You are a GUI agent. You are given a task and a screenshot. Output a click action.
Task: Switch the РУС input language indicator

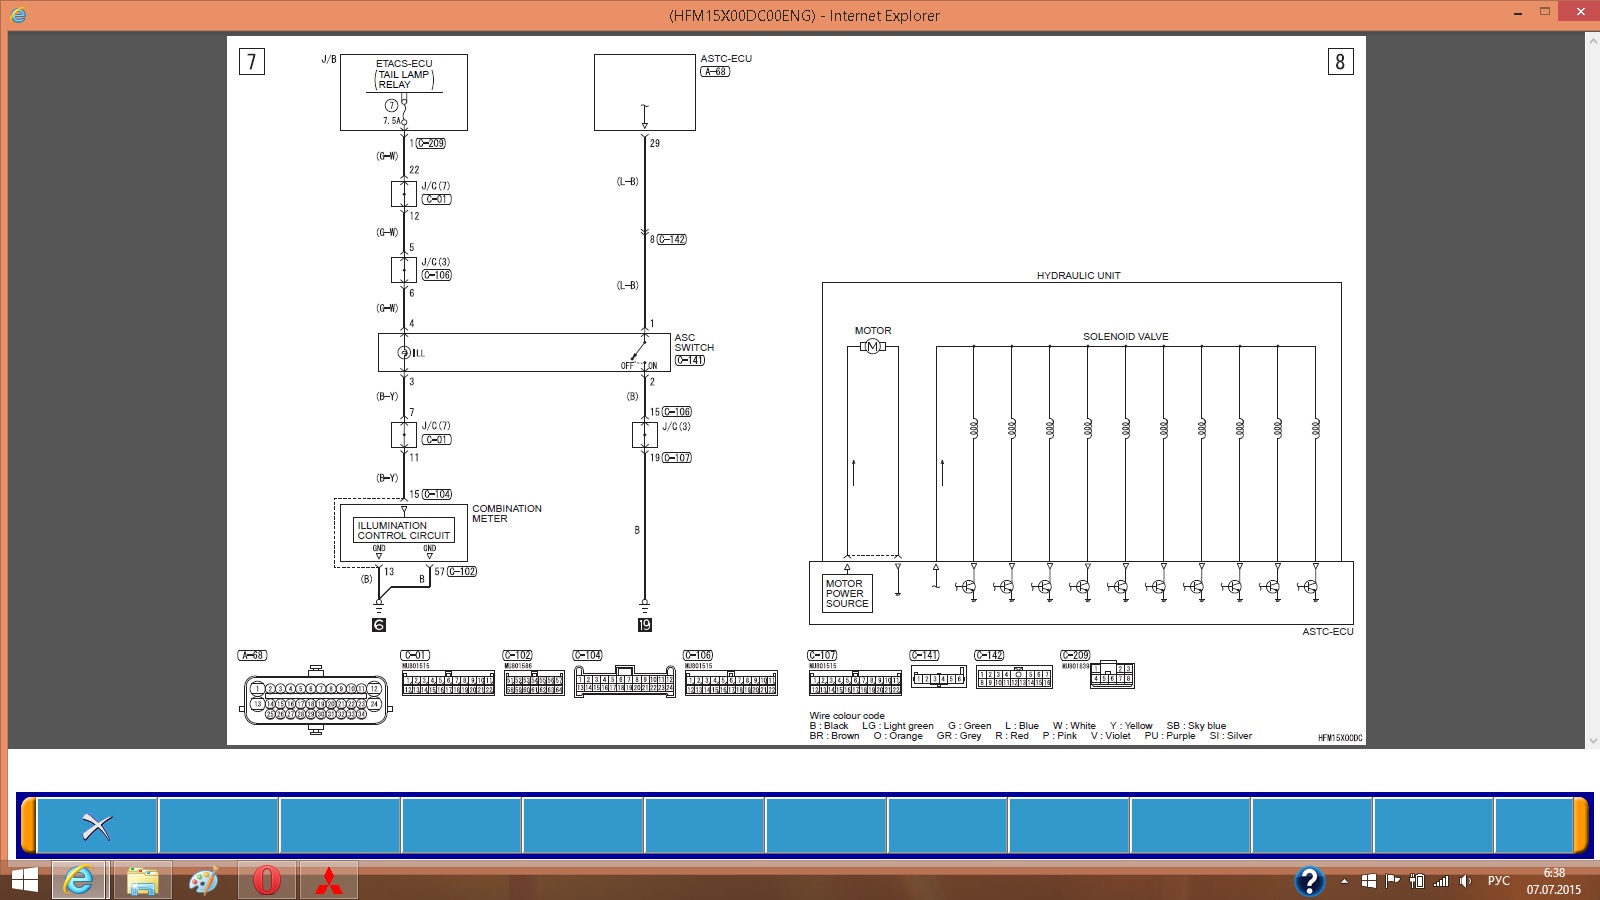point(1498,881)
